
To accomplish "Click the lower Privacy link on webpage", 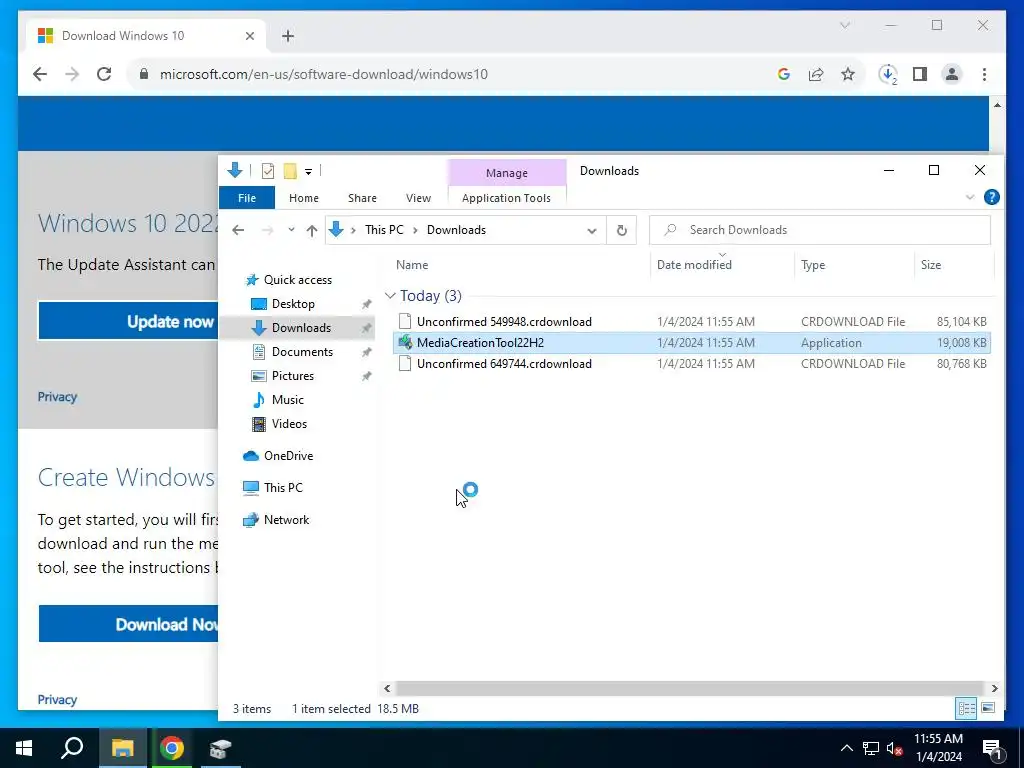I will pos(57,699).
